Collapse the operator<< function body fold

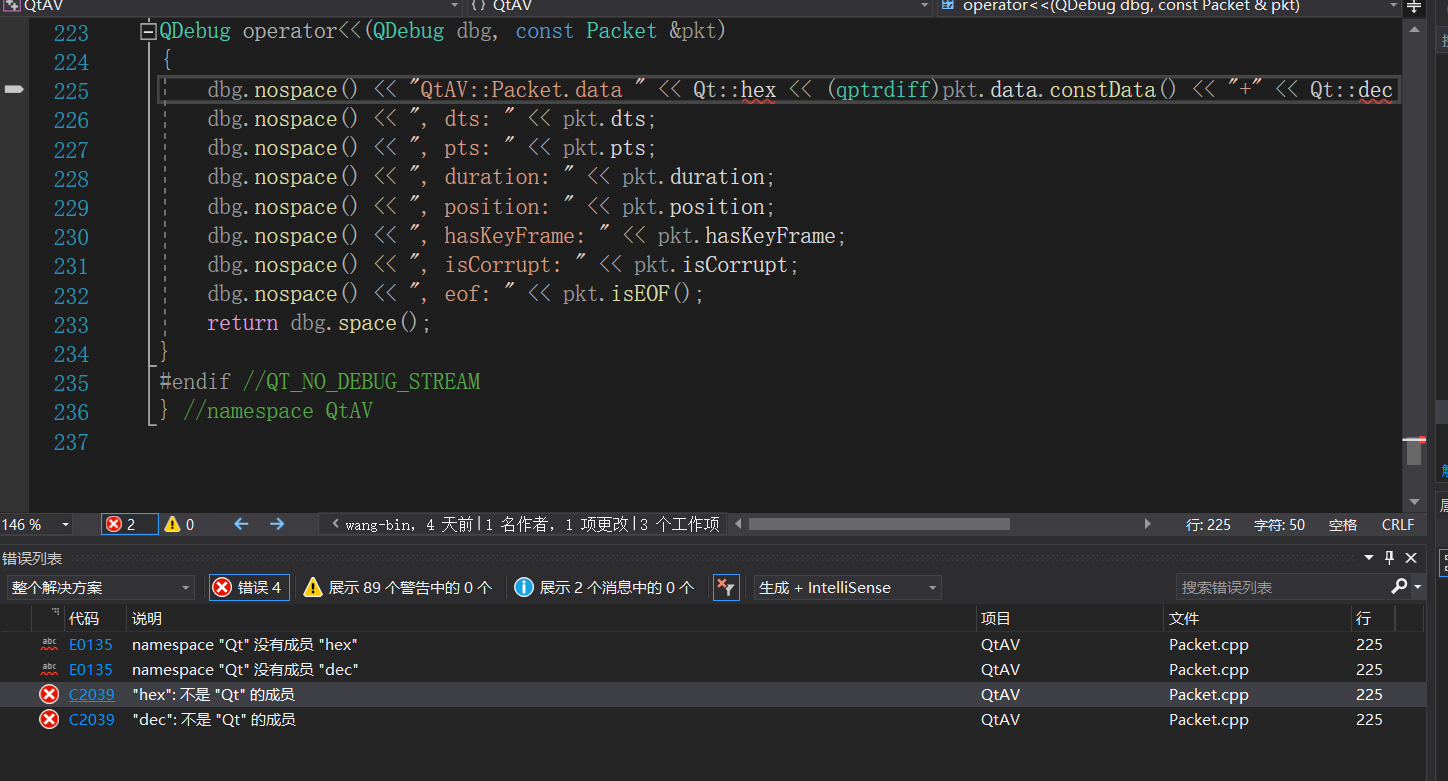147,30
